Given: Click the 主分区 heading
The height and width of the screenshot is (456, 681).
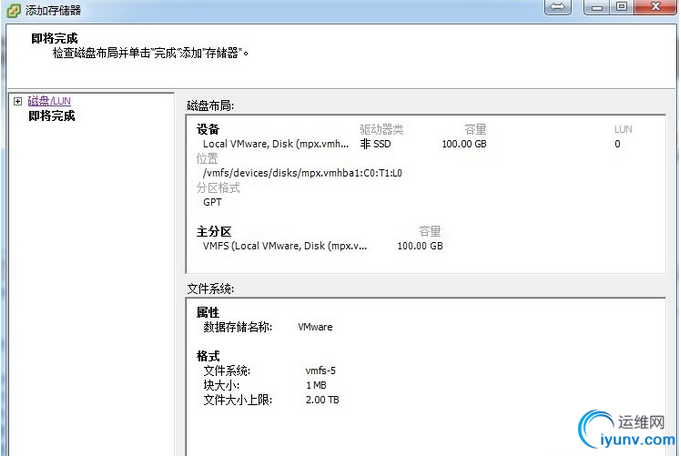Looking at the screenshot, I should 214,231.
